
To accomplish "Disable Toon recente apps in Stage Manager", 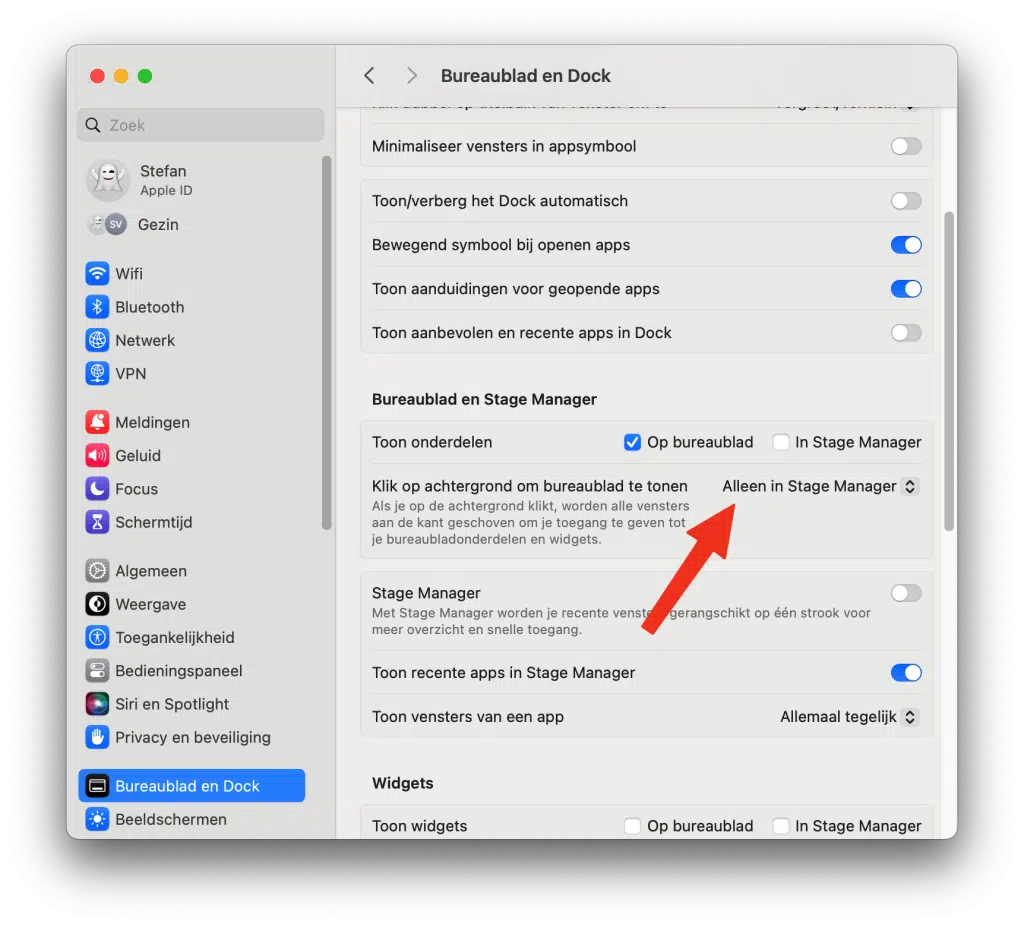I will pyautogui.click(x=906, y=673).
